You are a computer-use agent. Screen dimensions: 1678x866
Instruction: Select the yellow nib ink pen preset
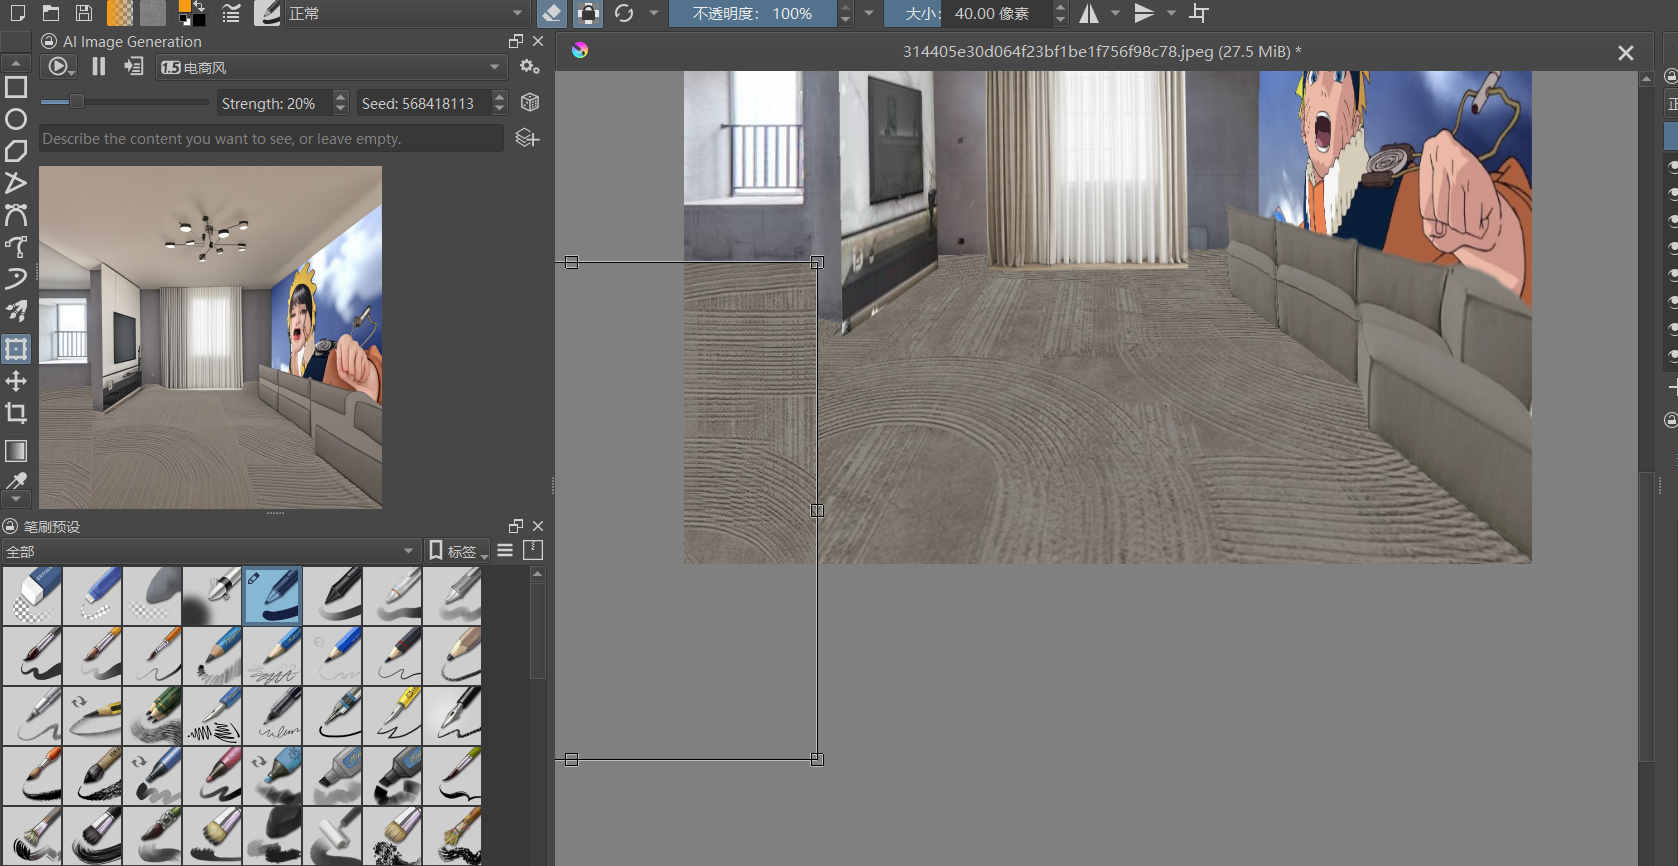[x=392, y=716]
